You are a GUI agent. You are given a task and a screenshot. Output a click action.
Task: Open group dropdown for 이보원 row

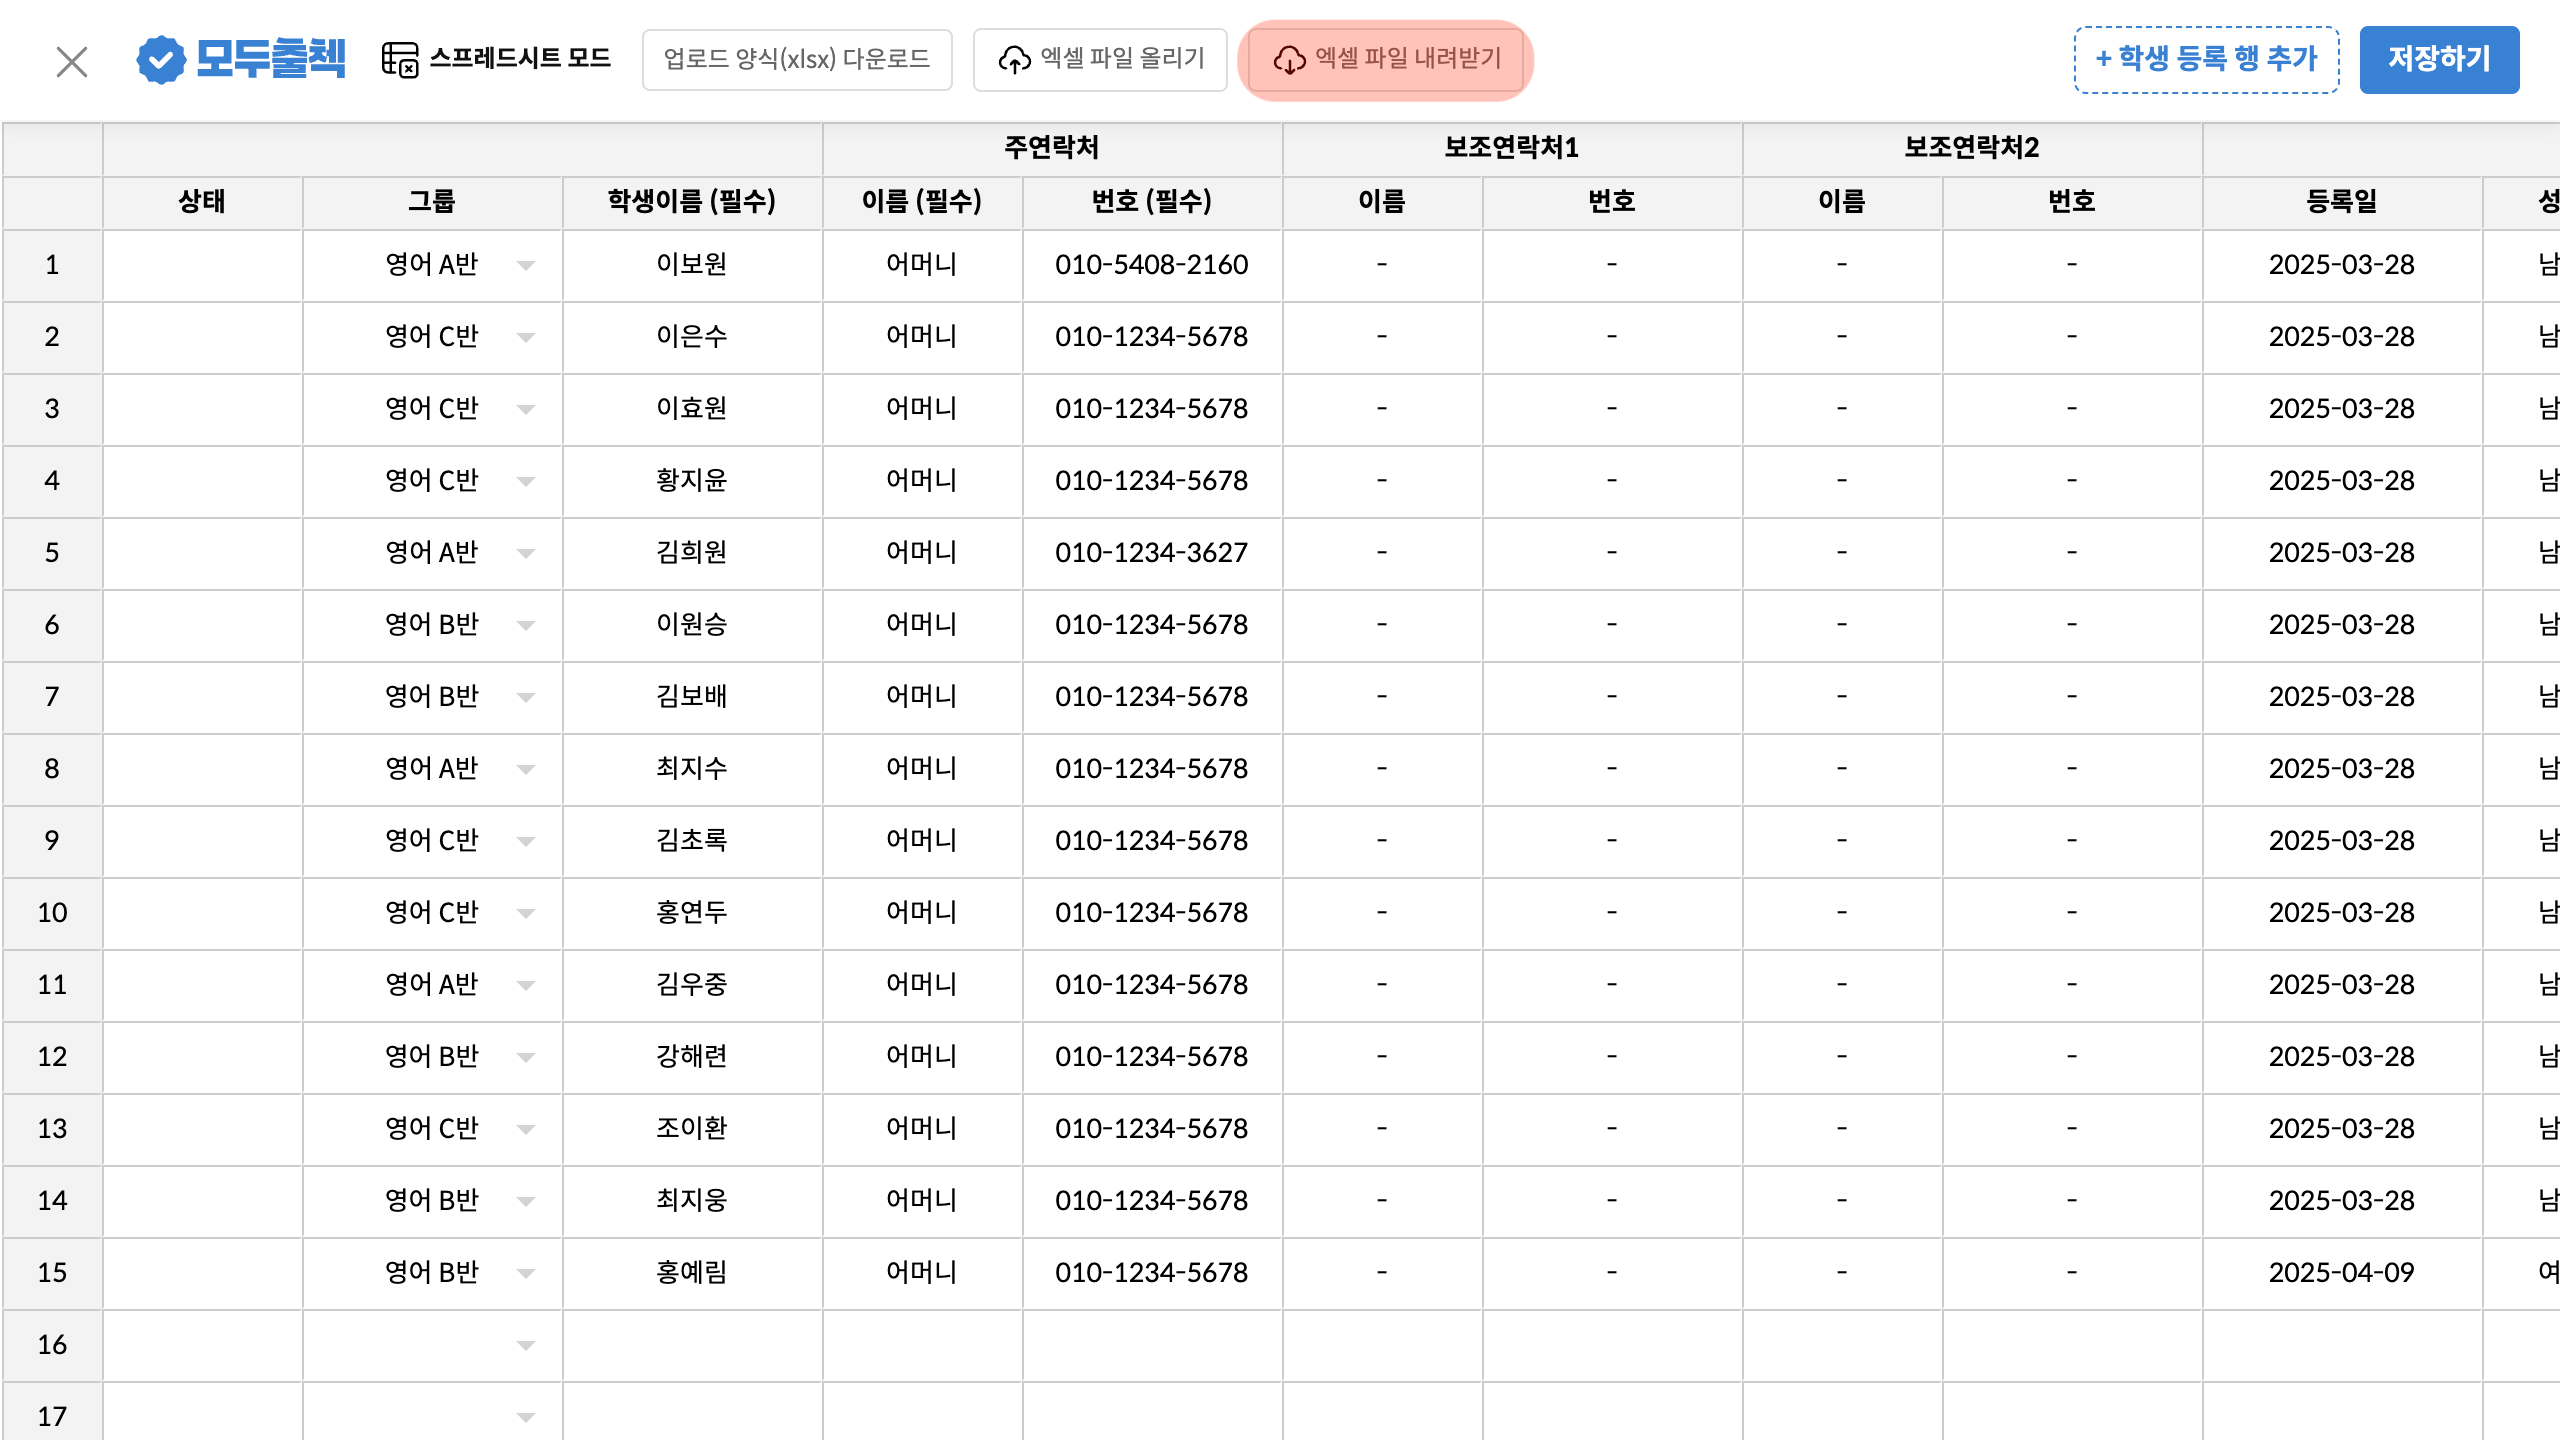click(526, 266)
